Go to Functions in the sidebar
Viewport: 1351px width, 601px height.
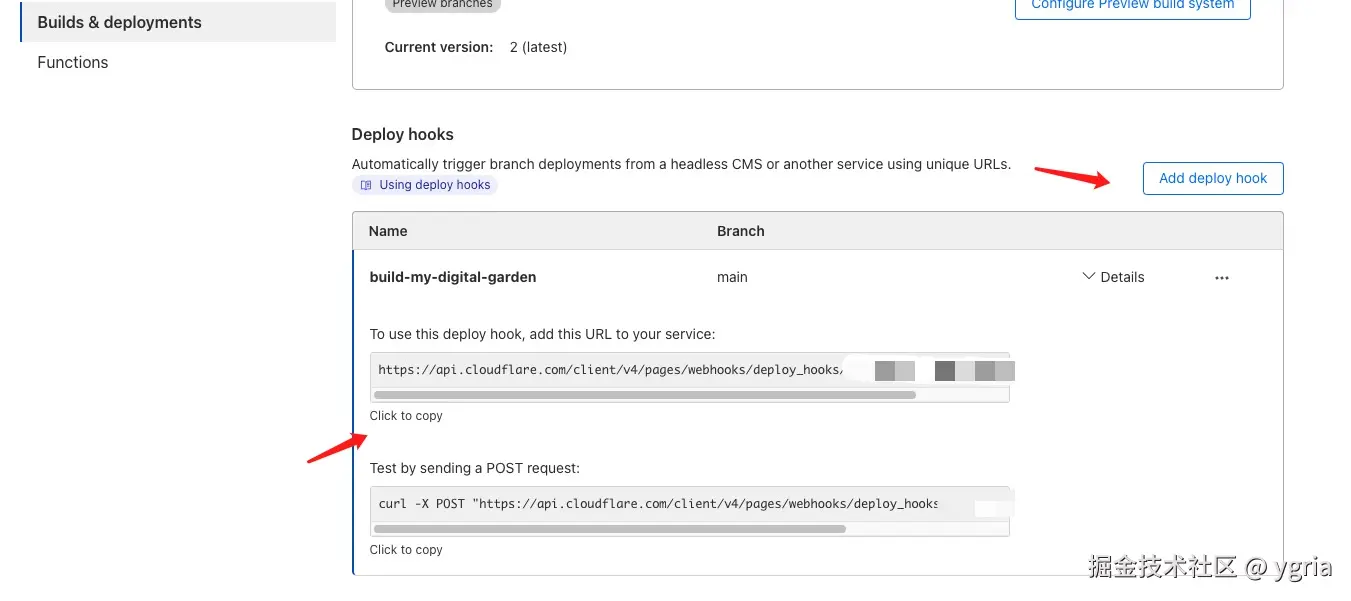click(73, 62)
